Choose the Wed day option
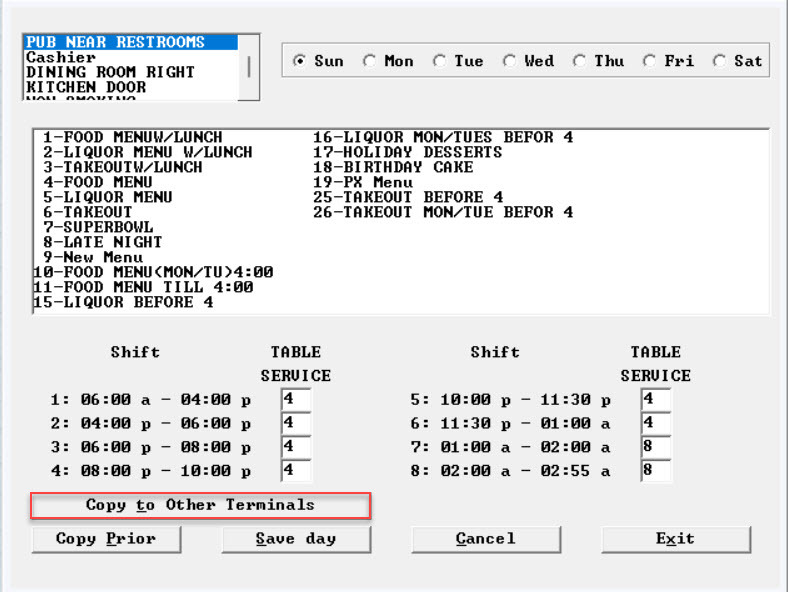 point(510,61)
